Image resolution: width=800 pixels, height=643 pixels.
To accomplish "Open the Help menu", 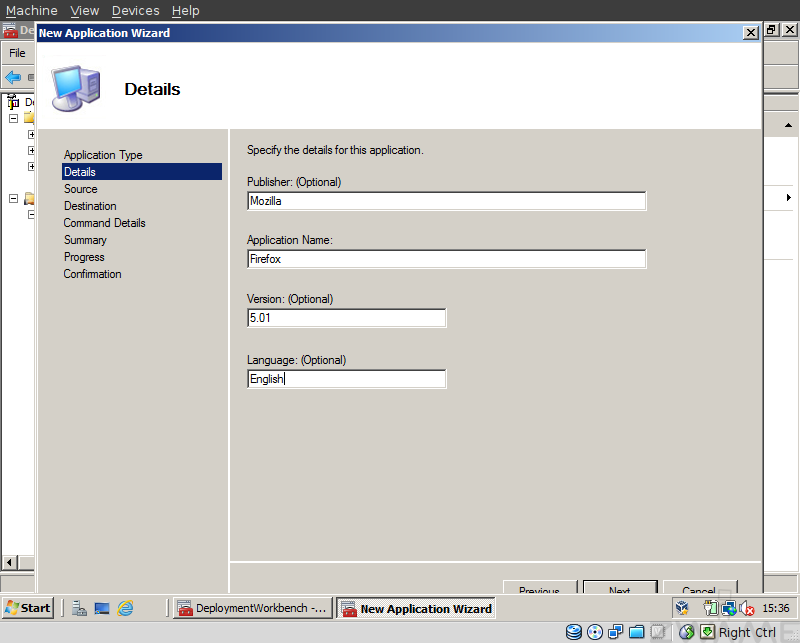I will coord(186,11).
